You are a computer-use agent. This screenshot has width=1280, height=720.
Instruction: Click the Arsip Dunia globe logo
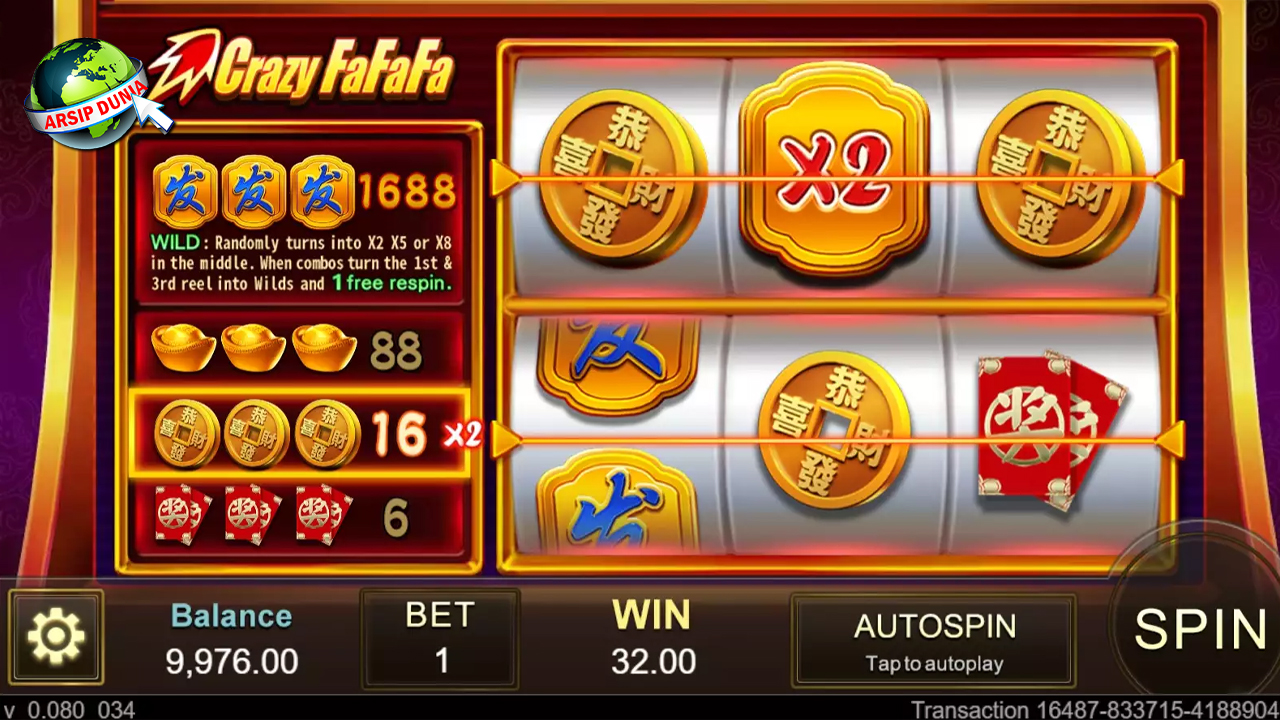92,92
